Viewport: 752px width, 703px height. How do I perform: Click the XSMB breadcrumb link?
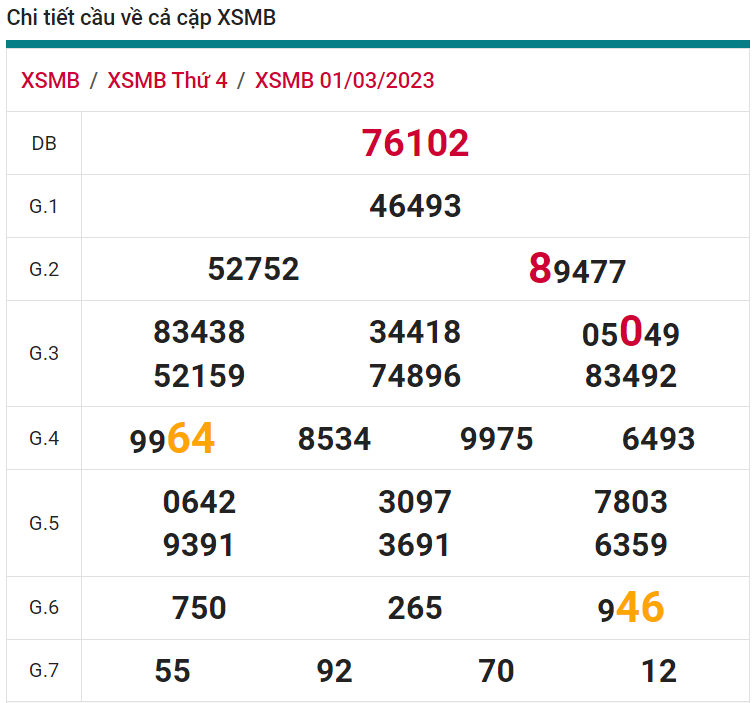50,81
